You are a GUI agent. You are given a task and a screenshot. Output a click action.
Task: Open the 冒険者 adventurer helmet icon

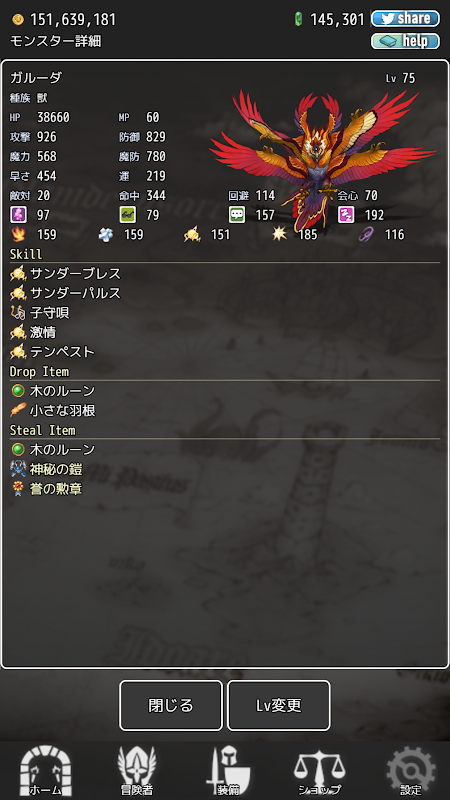coord(136,770)
